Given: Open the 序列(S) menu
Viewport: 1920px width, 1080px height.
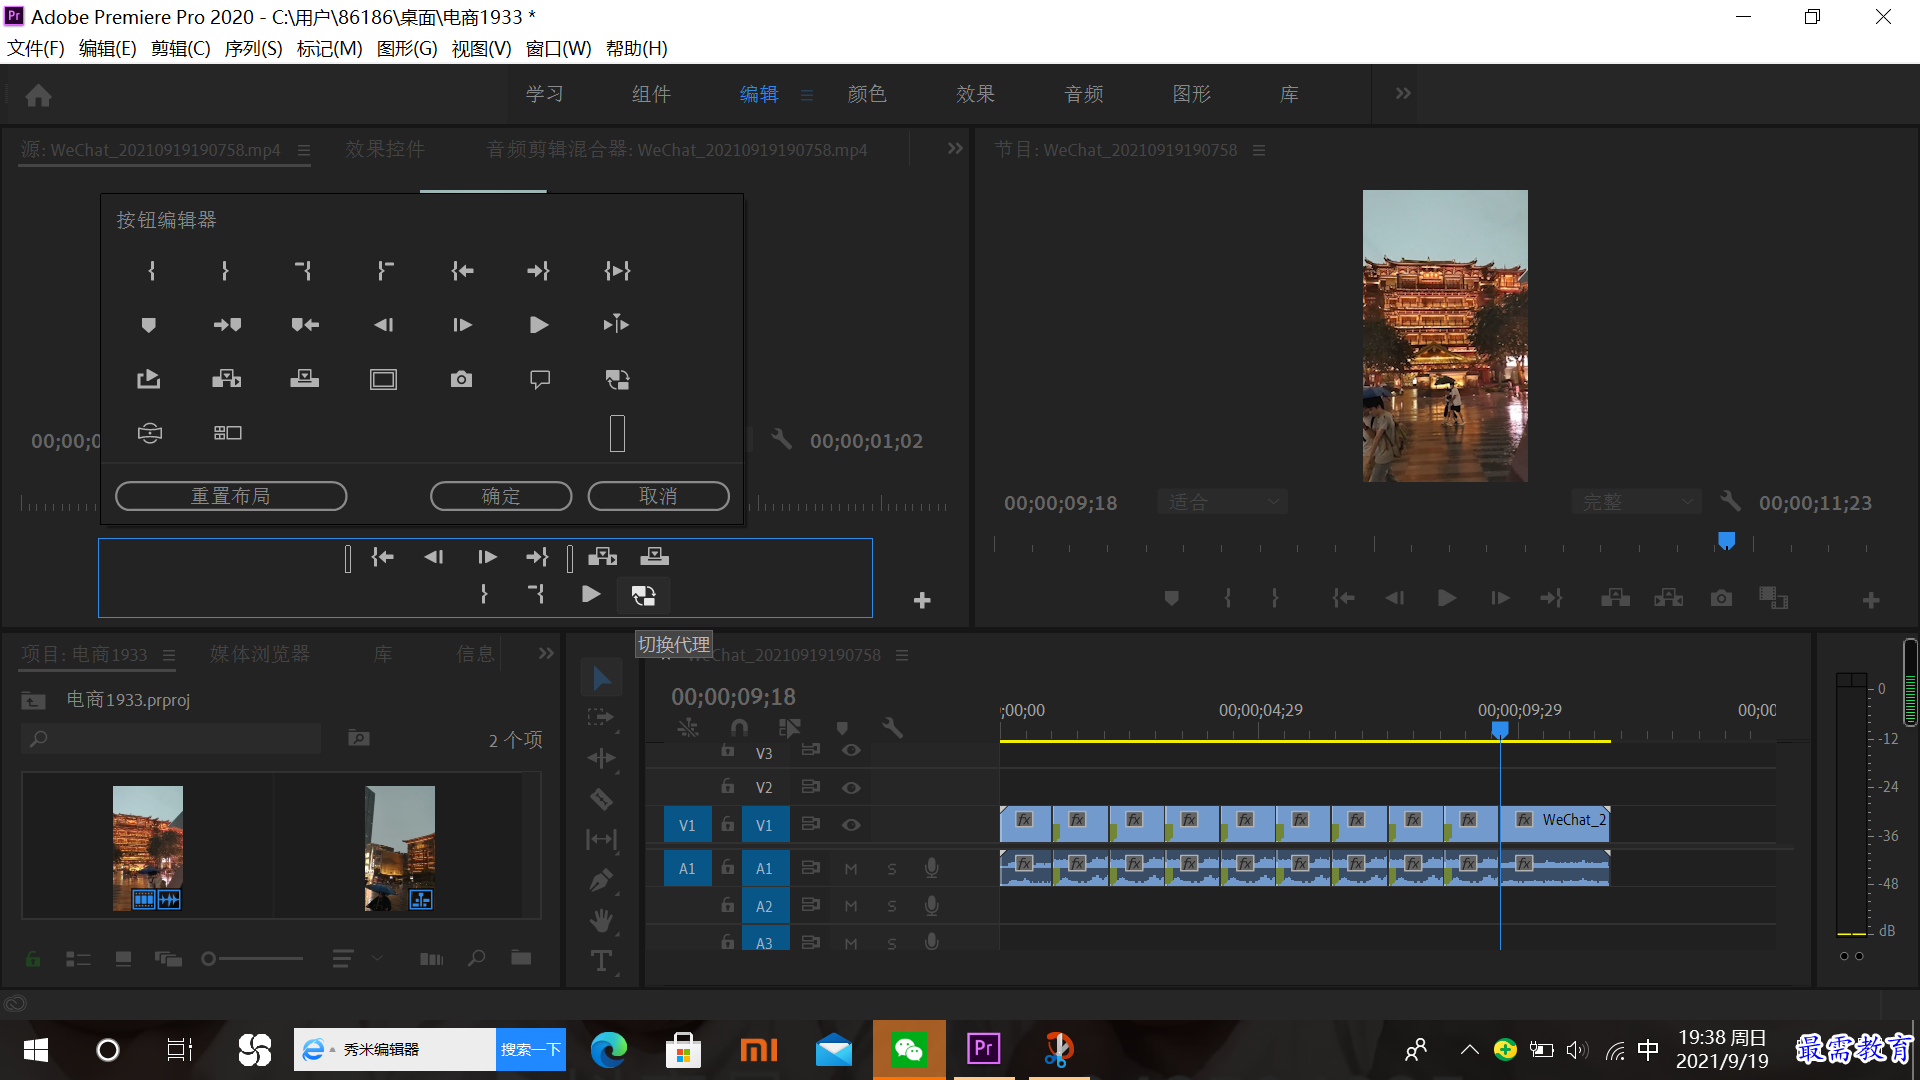Looking at the screenshot, I should coord(253,48).
